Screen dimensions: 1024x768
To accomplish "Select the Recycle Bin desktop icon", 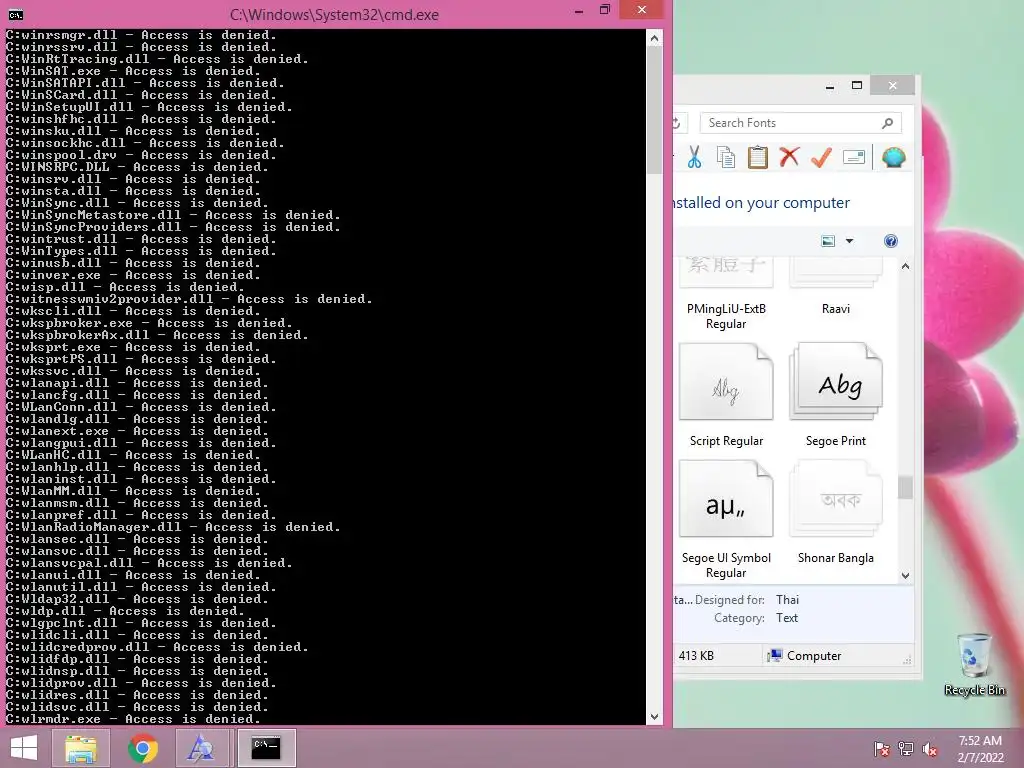I will pyautogui.click(x=975, y=664).
